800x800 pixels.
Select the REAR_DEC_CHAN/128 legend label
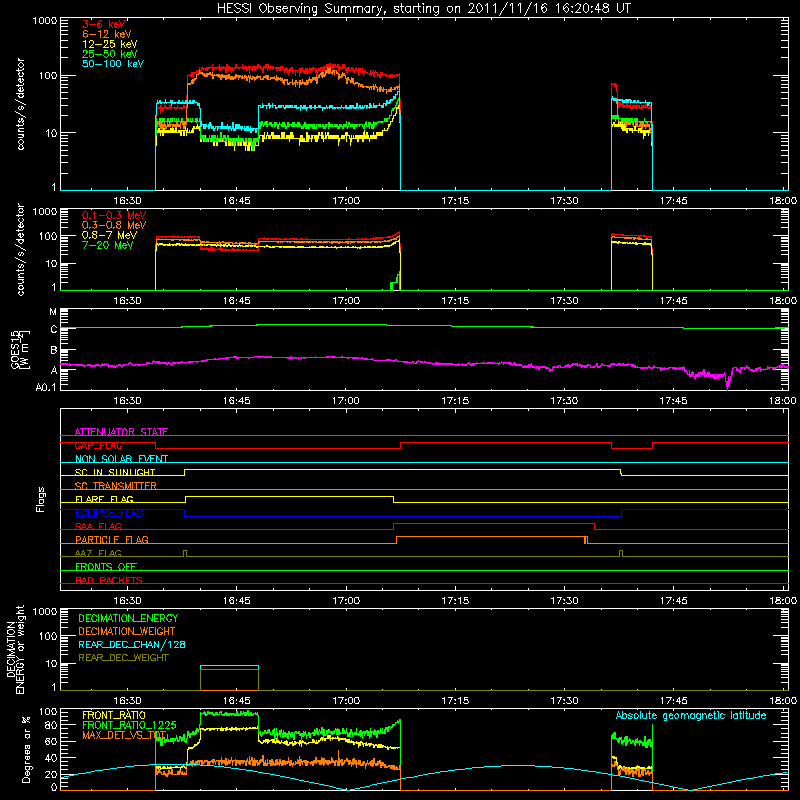pos(132,644)
